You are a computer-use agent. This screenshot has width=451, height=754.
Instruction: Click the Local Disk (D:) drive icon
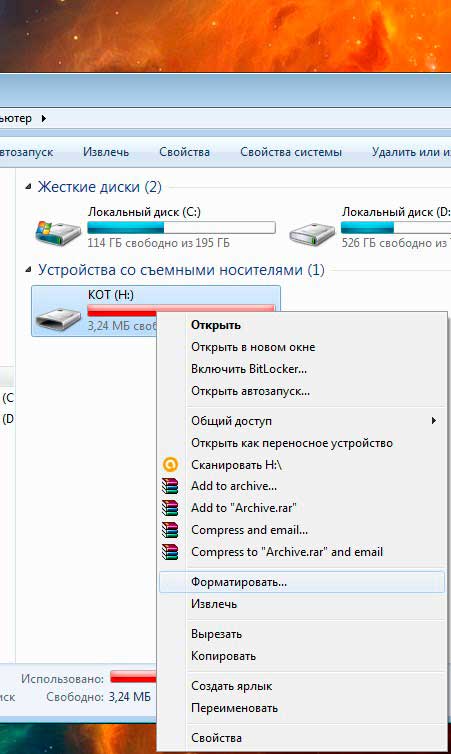pos(312,233)
